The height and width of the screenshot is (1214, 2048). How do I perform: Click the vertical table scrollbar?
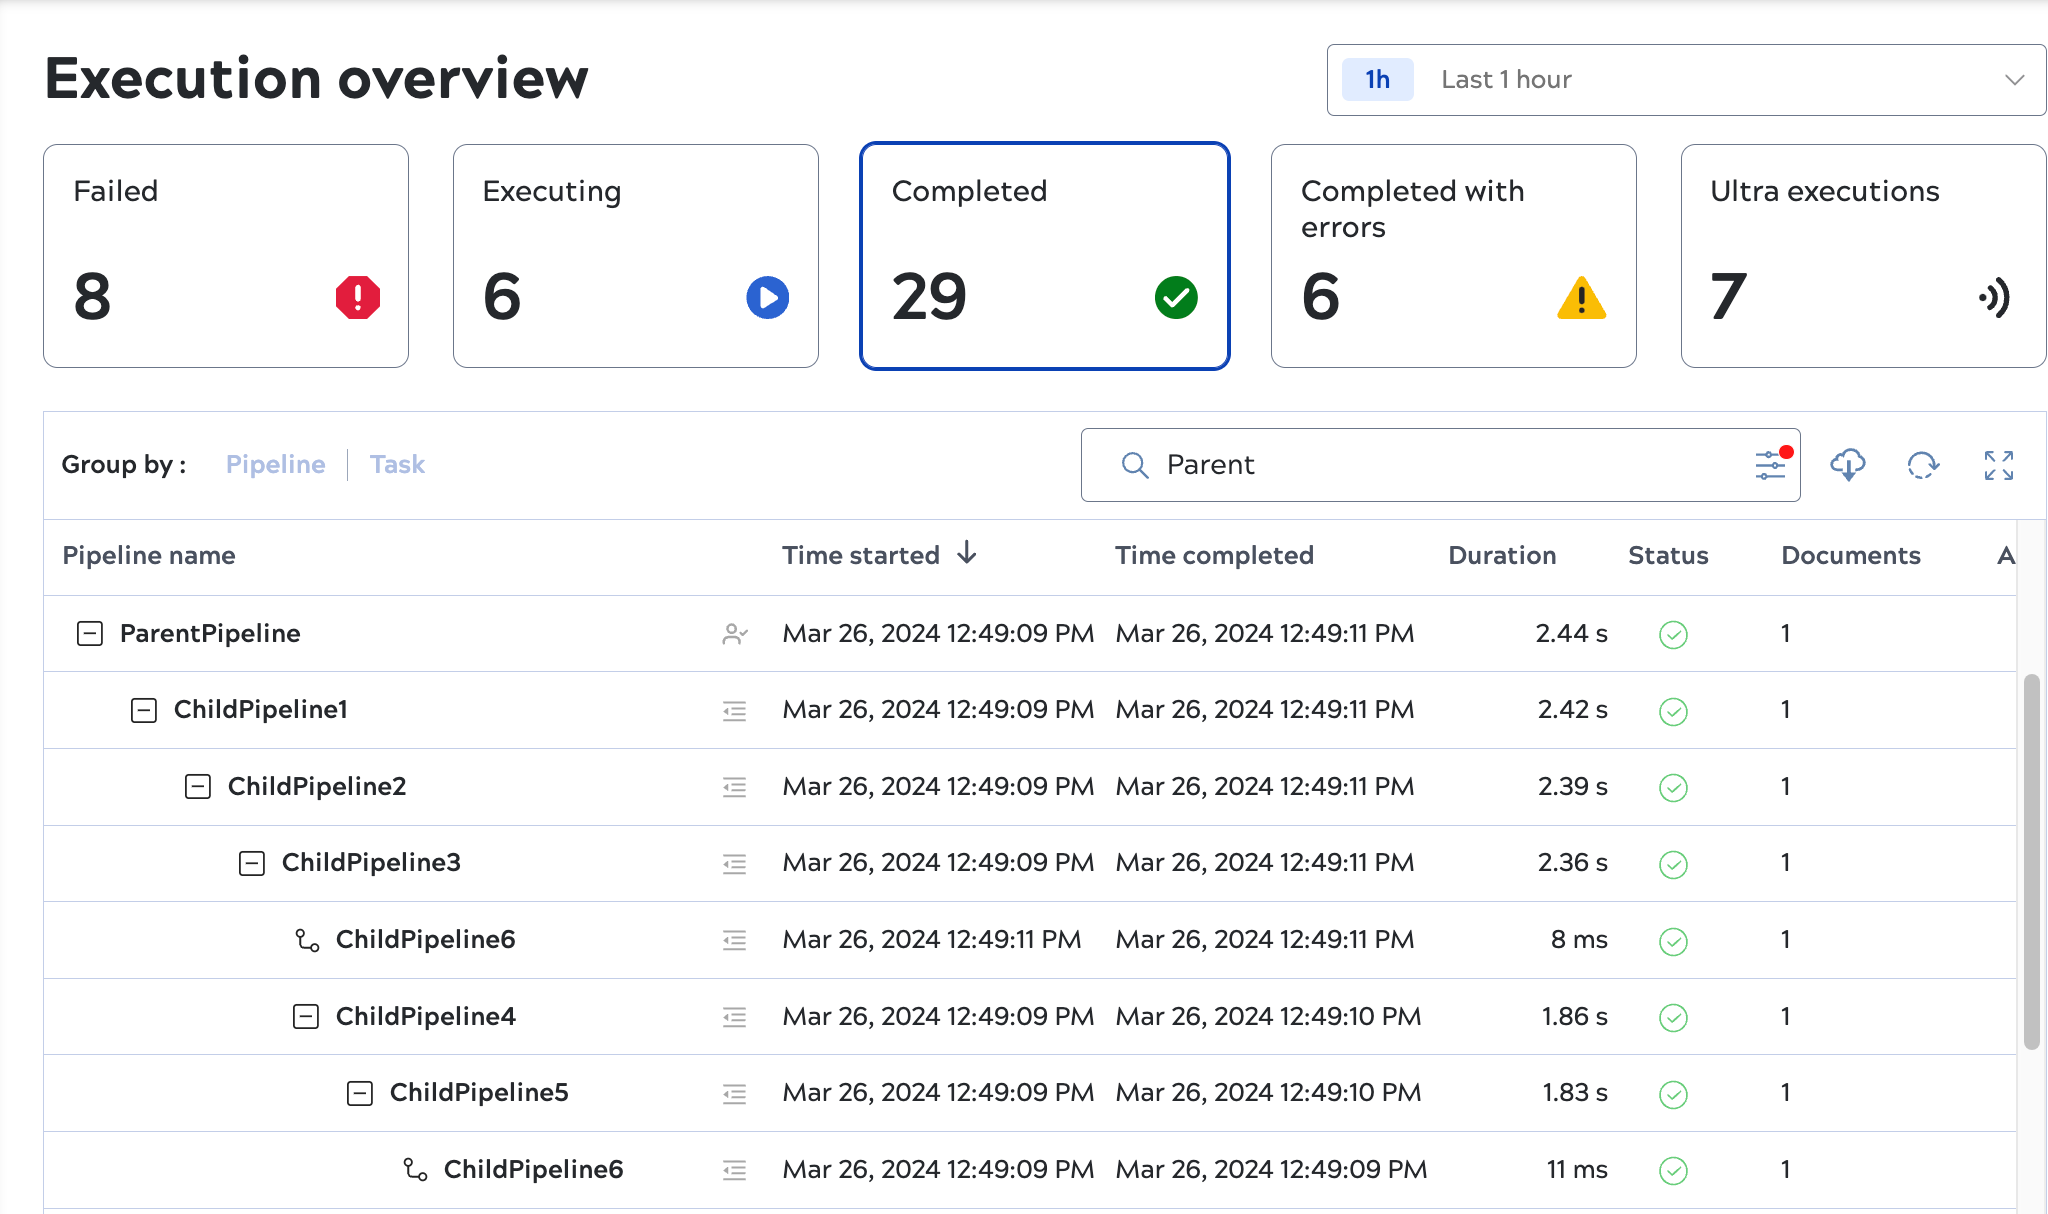click(x=2031, y=860)
